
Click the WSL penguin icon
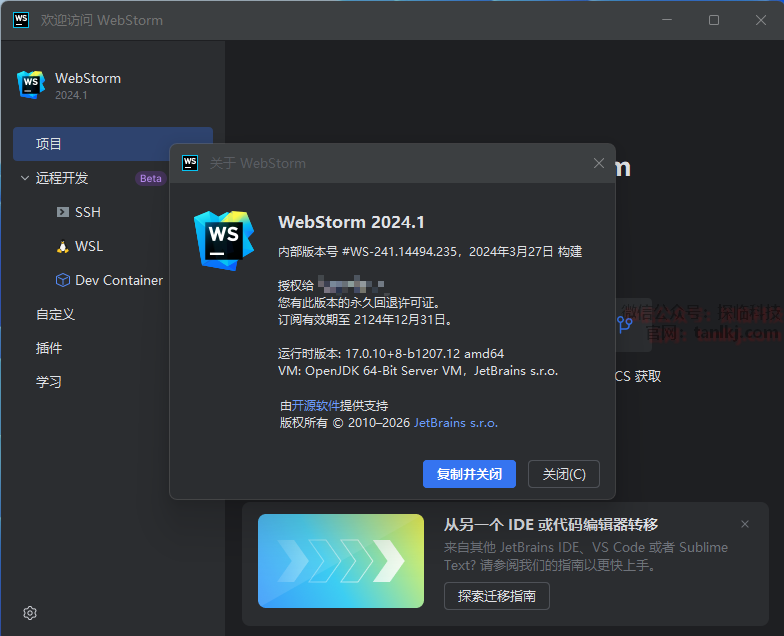pos(62,246)
